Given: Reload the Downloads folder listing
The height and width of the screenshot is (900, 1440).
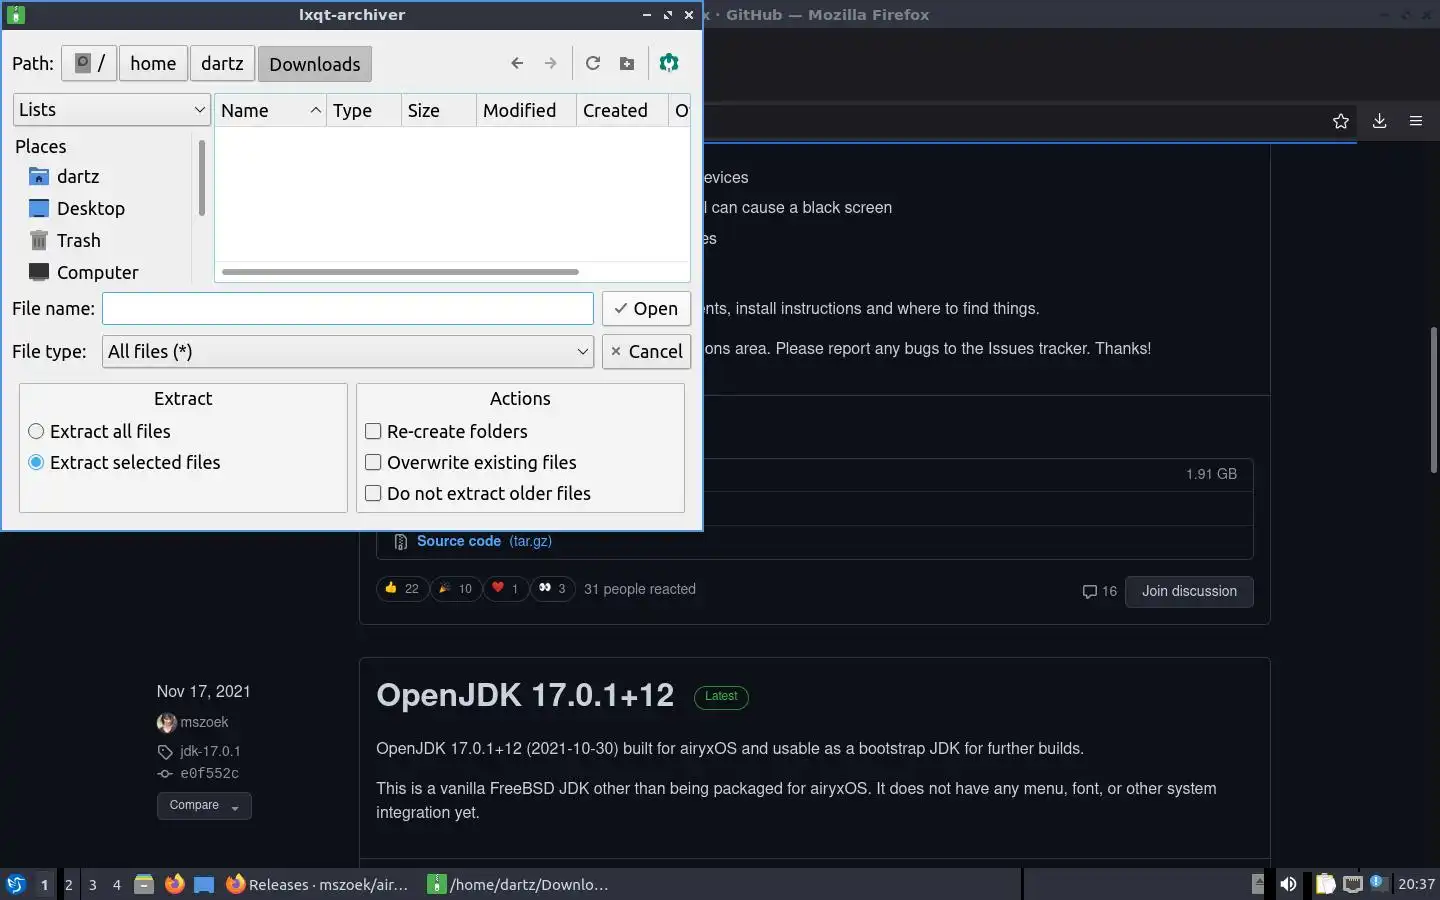Looking at the screenshot, I should pyautogui.click(x=593, y=63).
